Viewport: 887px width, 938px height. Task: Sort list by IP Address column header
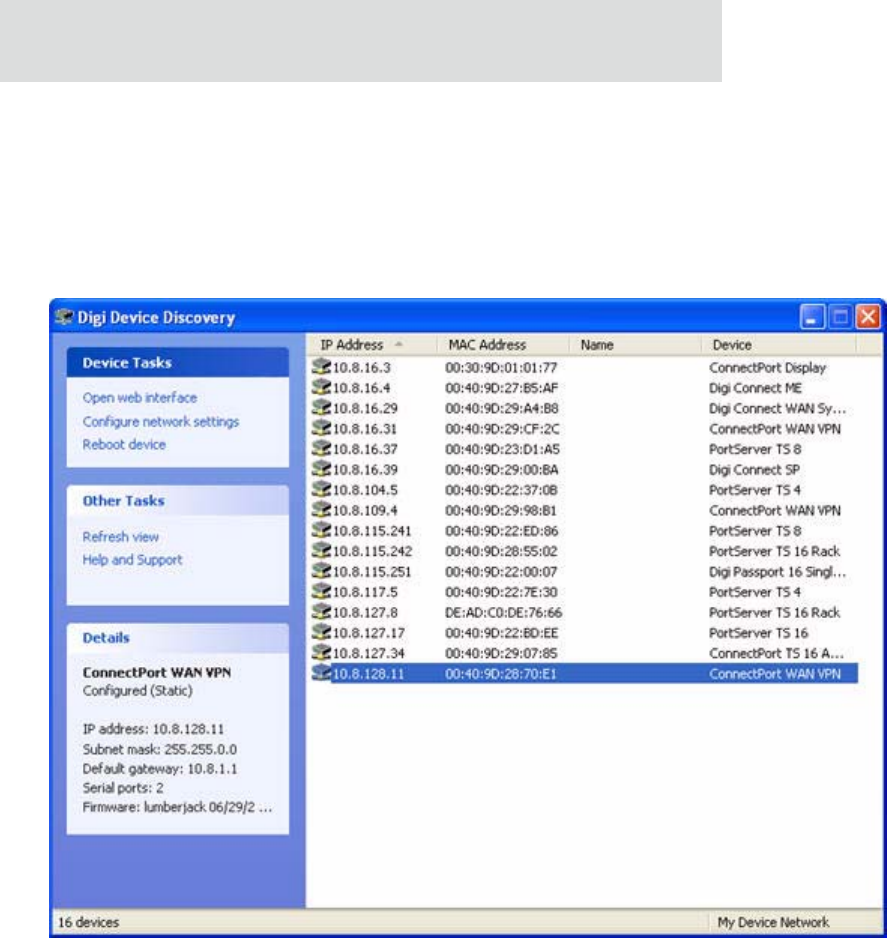[371, 345]
